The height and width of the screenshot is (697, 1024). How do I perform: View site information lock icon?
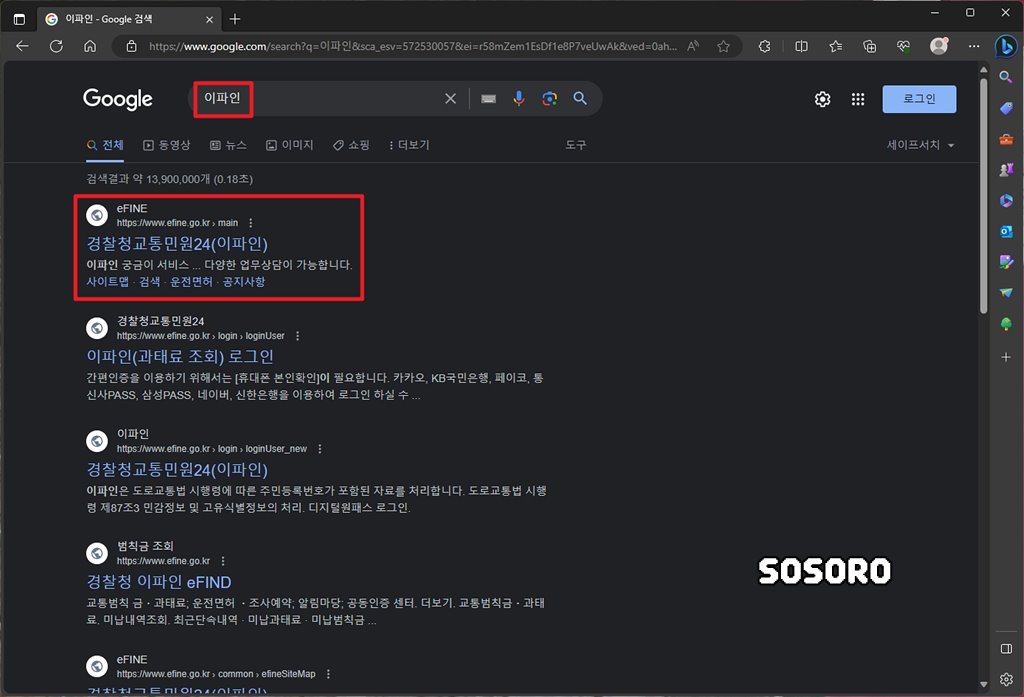131,46
